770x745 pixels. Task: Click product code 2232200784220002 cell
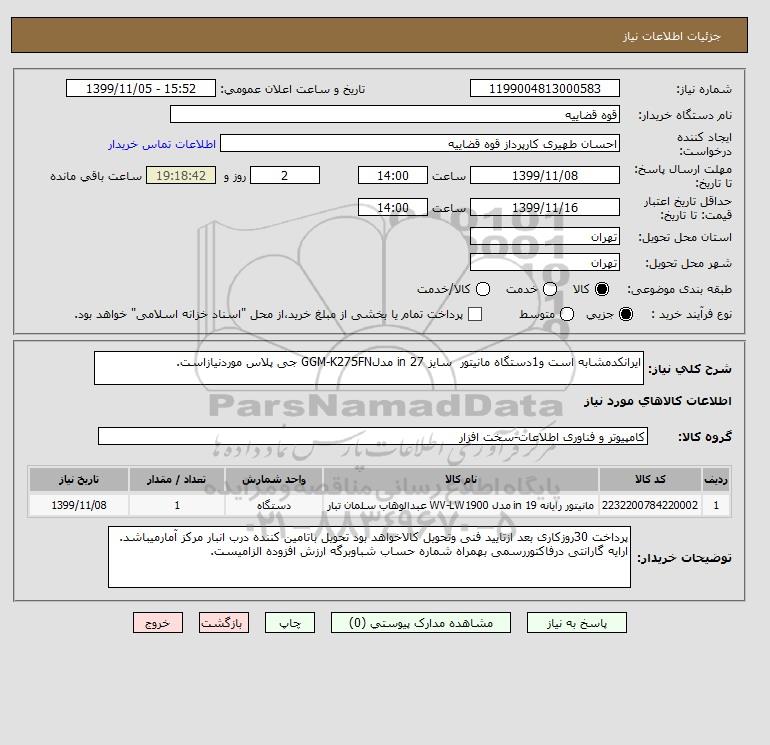pyautogui.click(x=650, y=505)
